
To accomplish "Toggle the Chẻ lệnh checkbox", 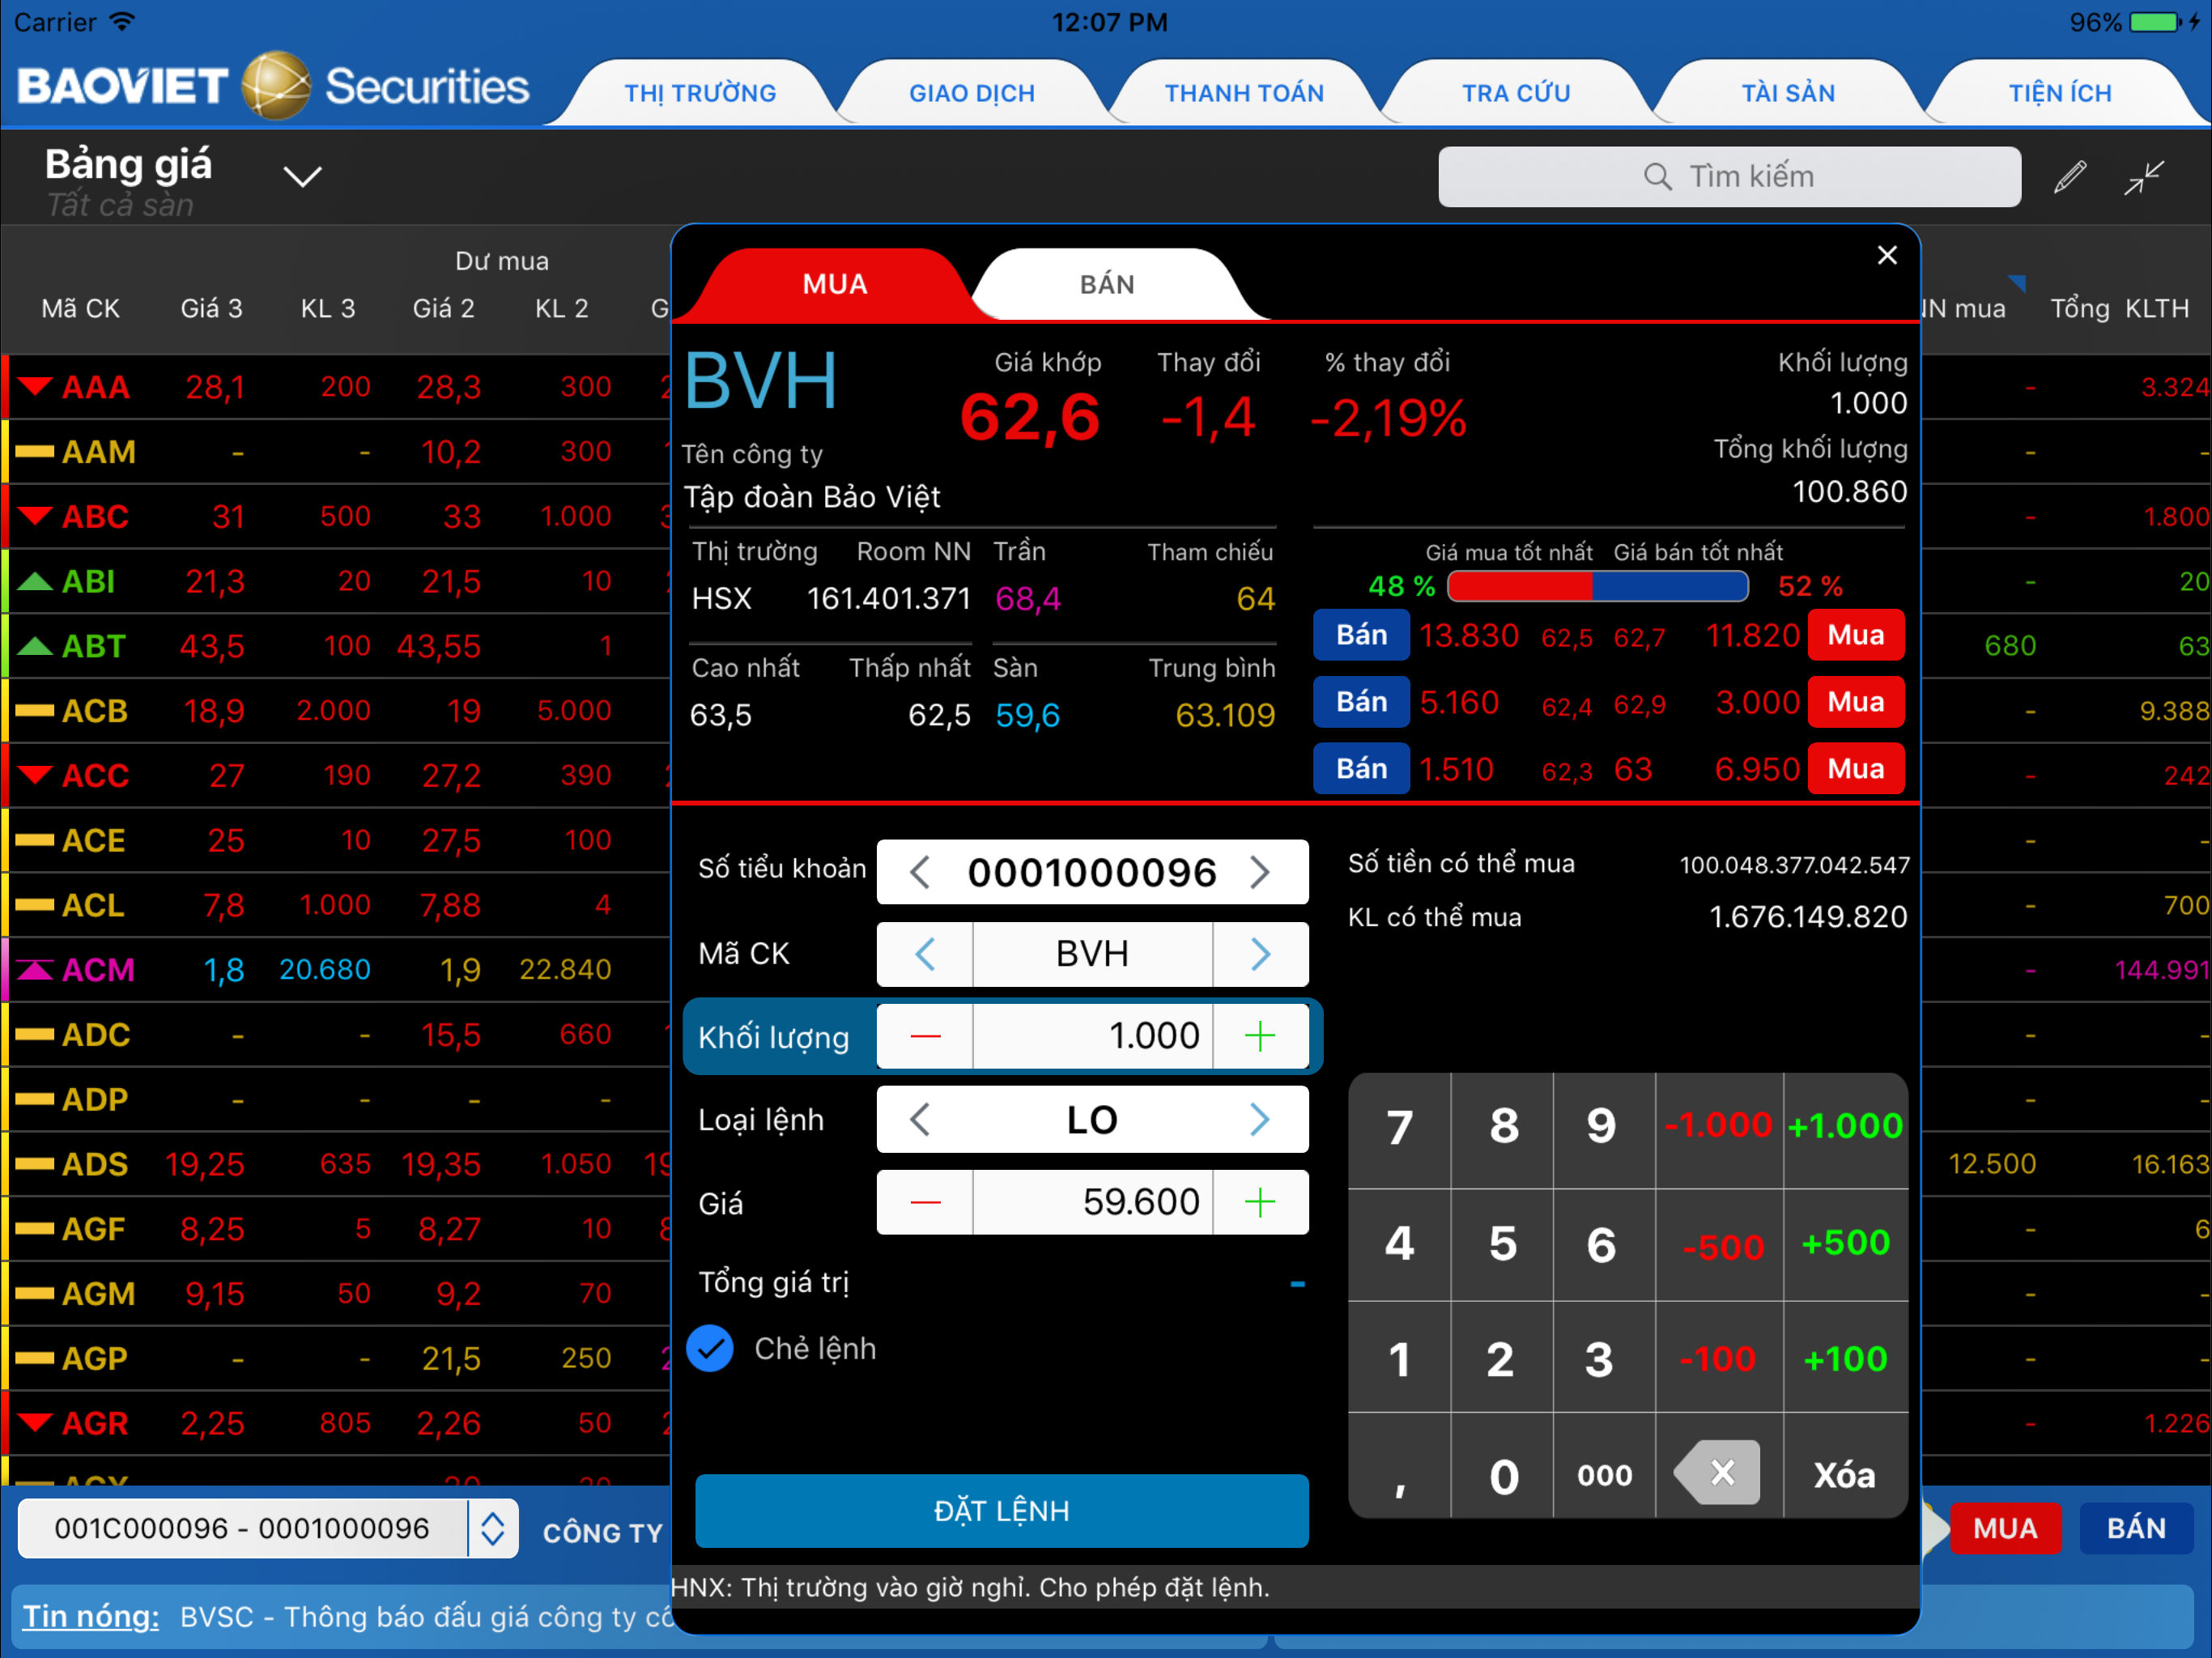I will pyautogui.click(x=710, y=1349).
